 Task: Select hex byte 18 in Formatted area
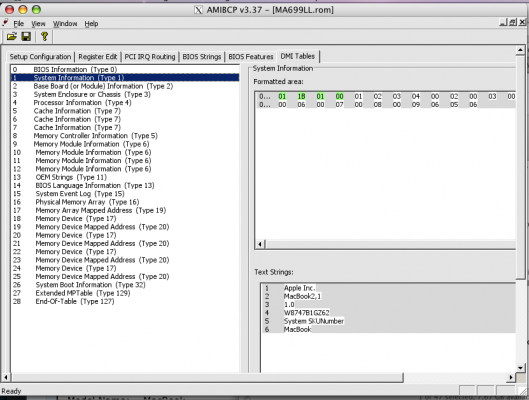301,96
